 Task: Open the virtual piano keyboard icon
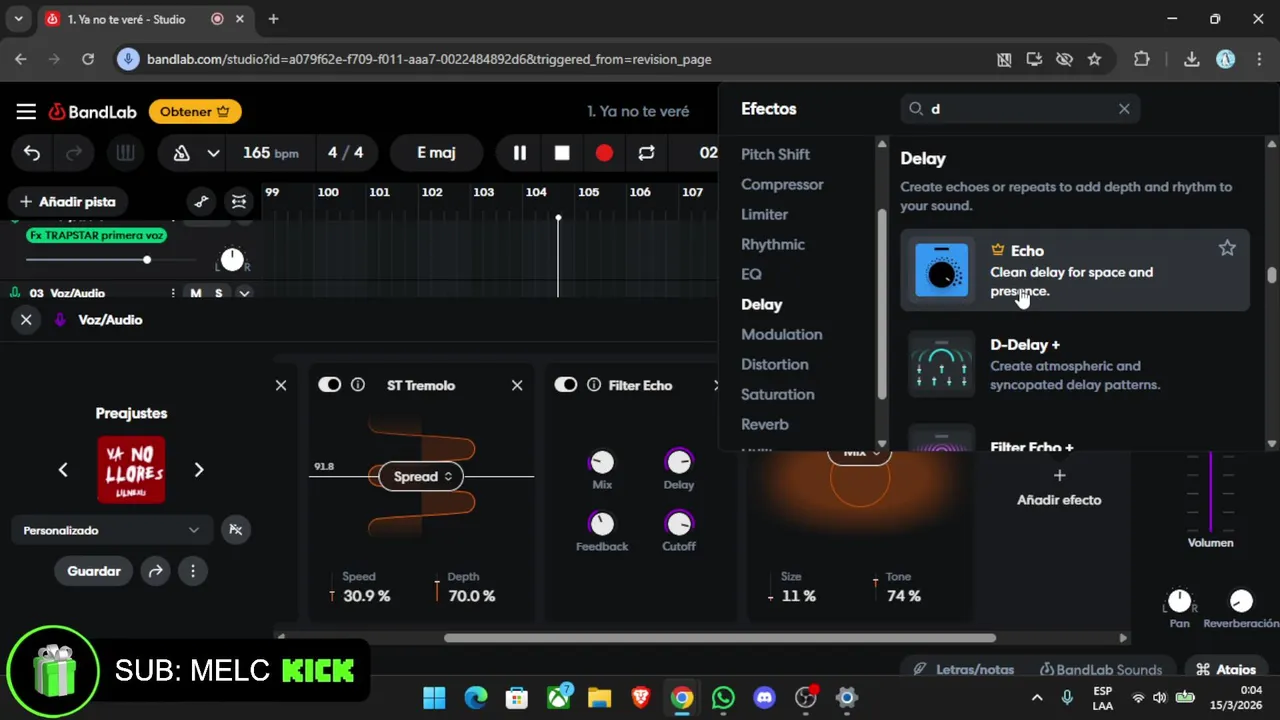[125, 153]
